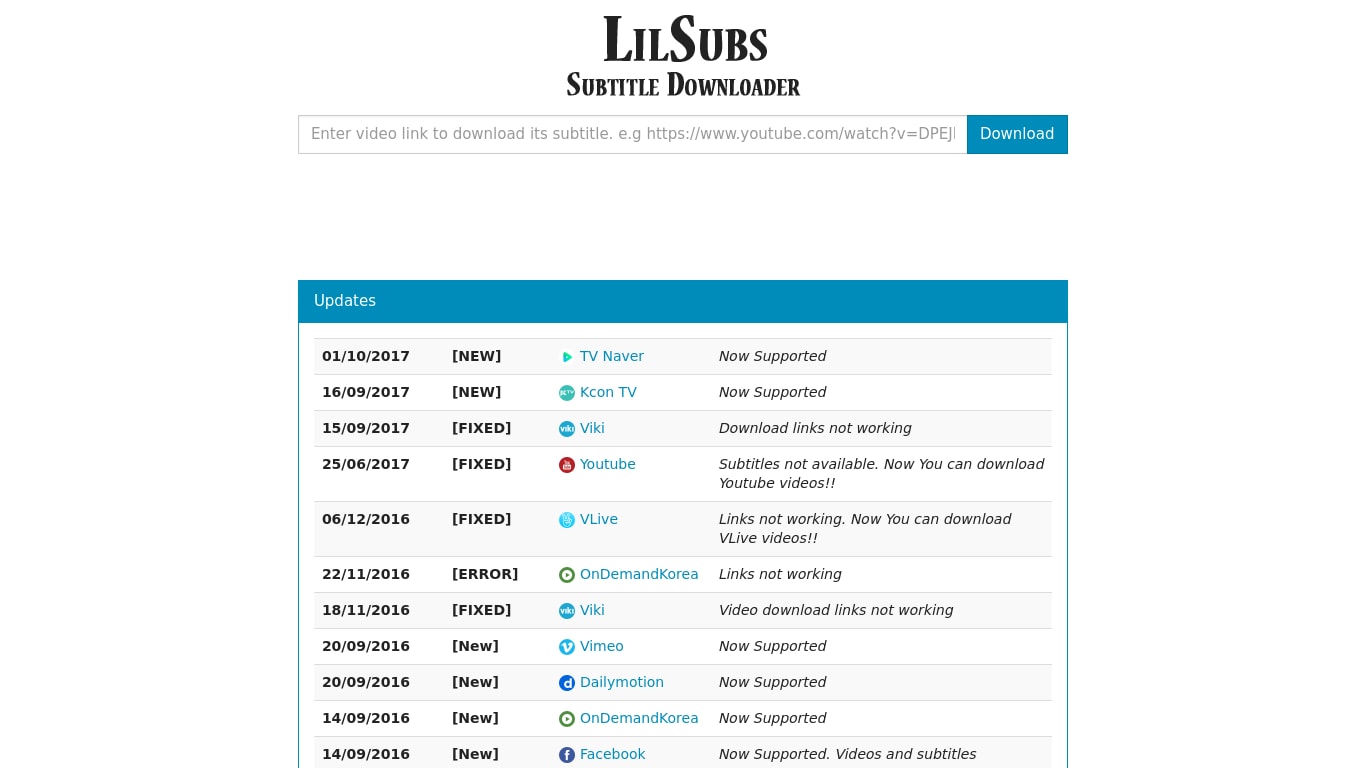
Task: Open the TV Naver link
Action: [x=611, y=356]
